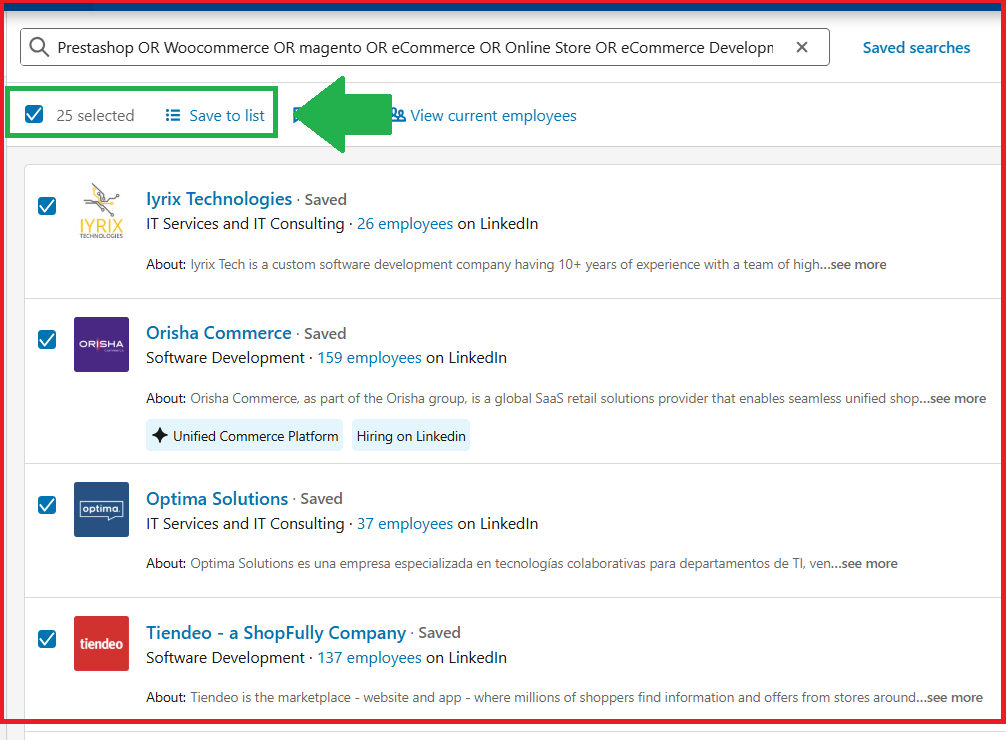Uncheck Tiendeo checkbox
The width and height of the screenshot is (1006, 740).
[x=47, y=639]
